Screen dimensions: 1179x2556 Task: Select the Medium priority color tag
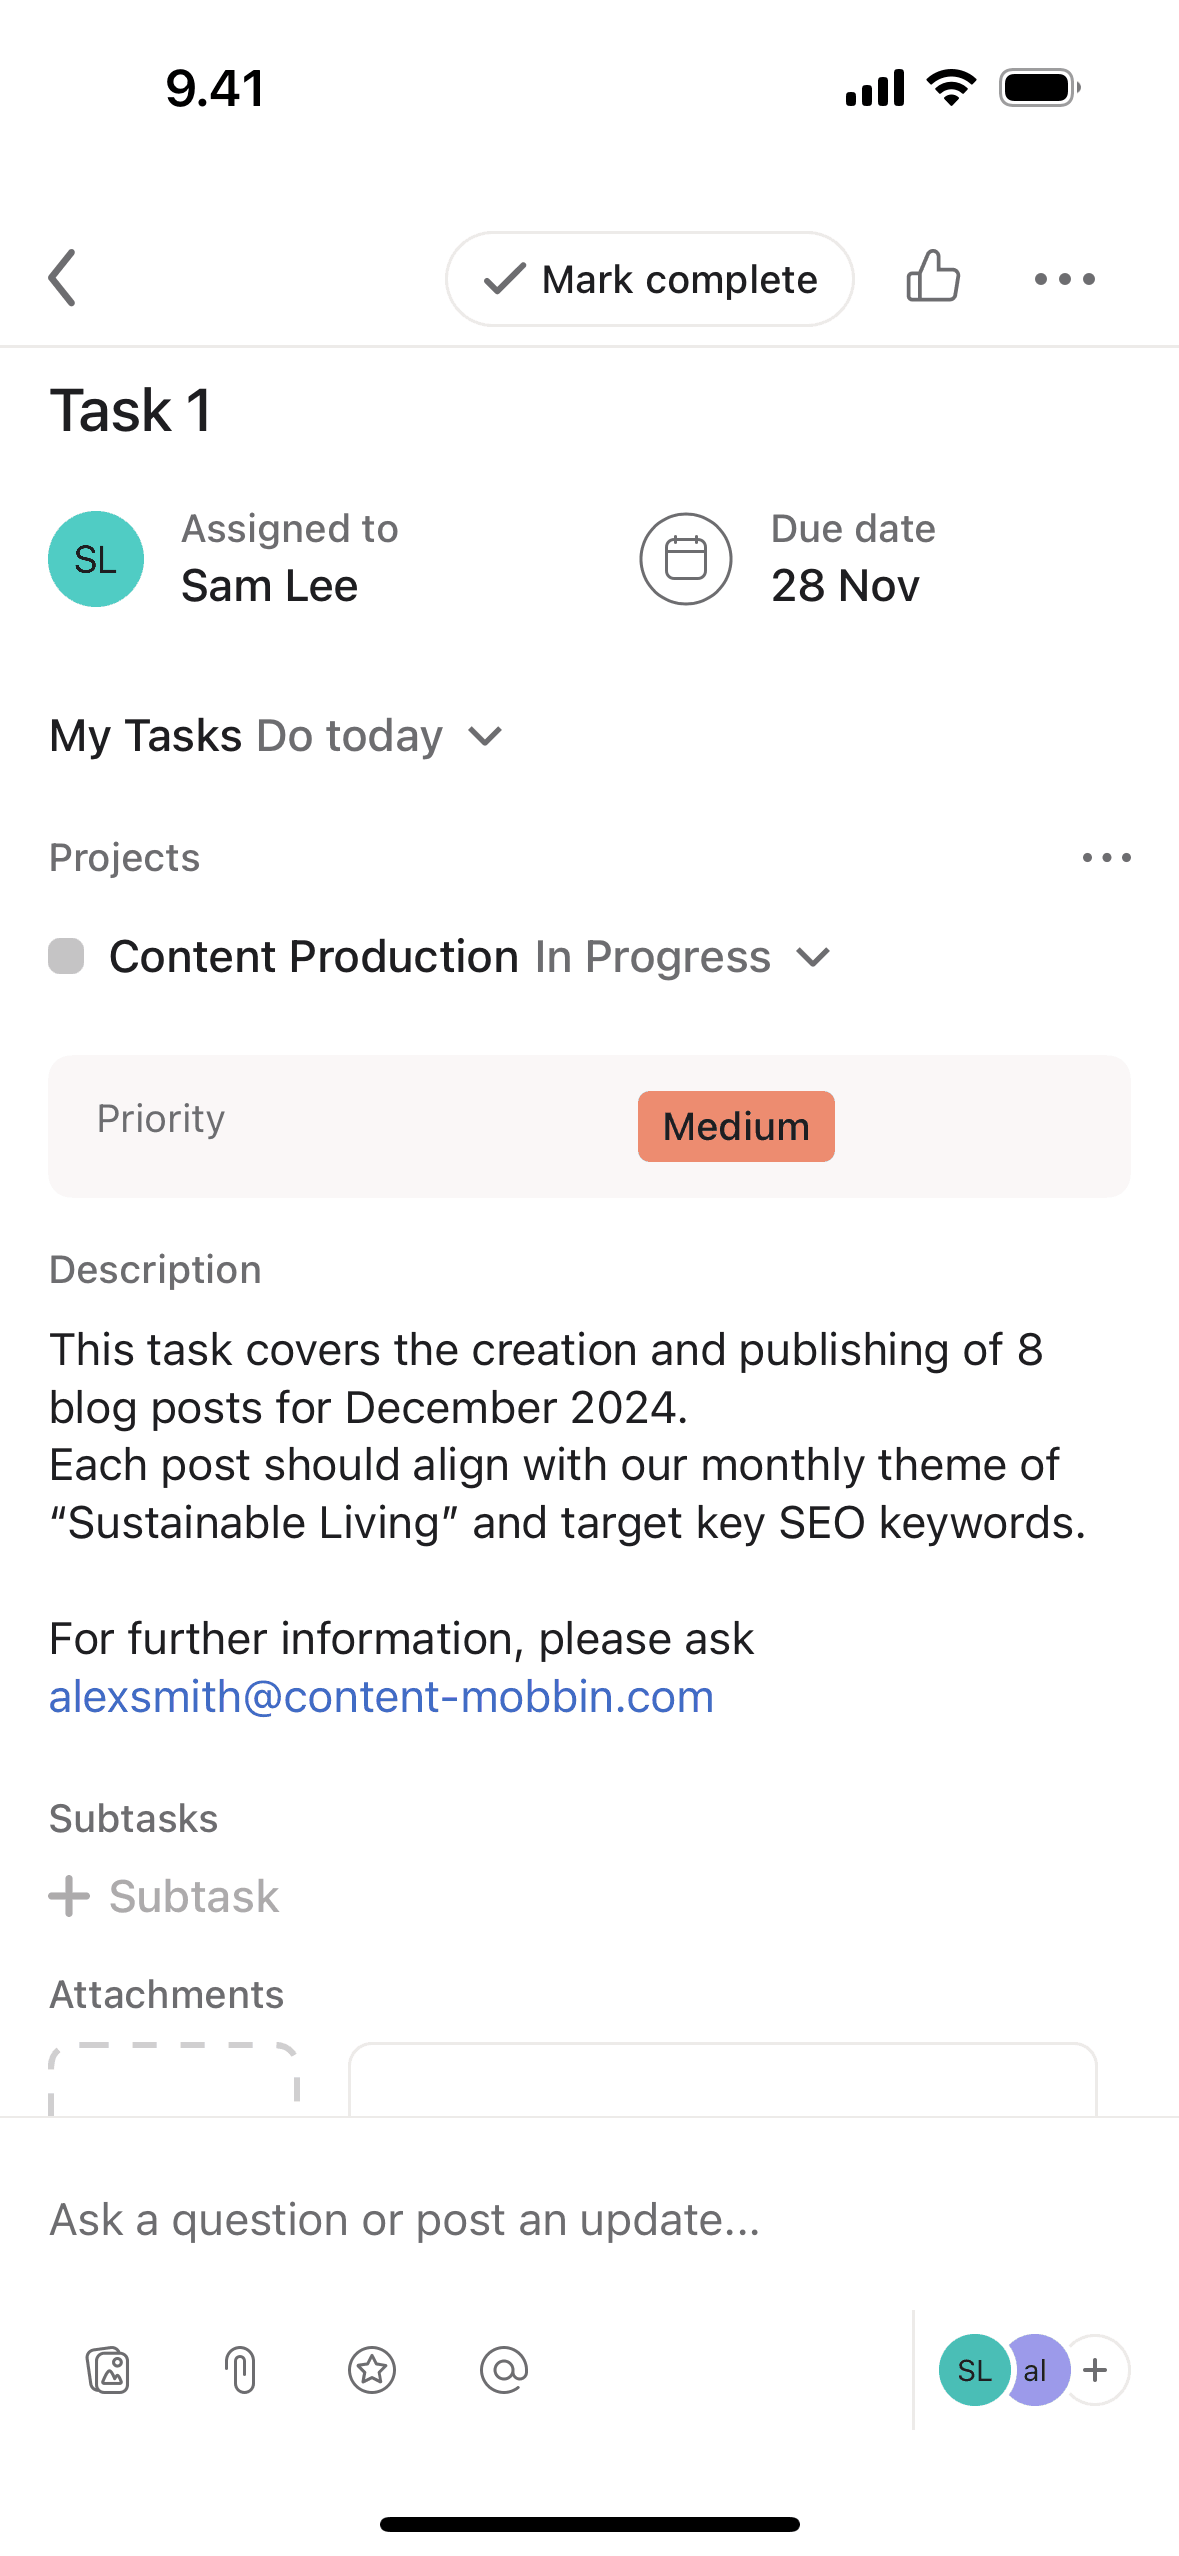(x=736, y=1126)
